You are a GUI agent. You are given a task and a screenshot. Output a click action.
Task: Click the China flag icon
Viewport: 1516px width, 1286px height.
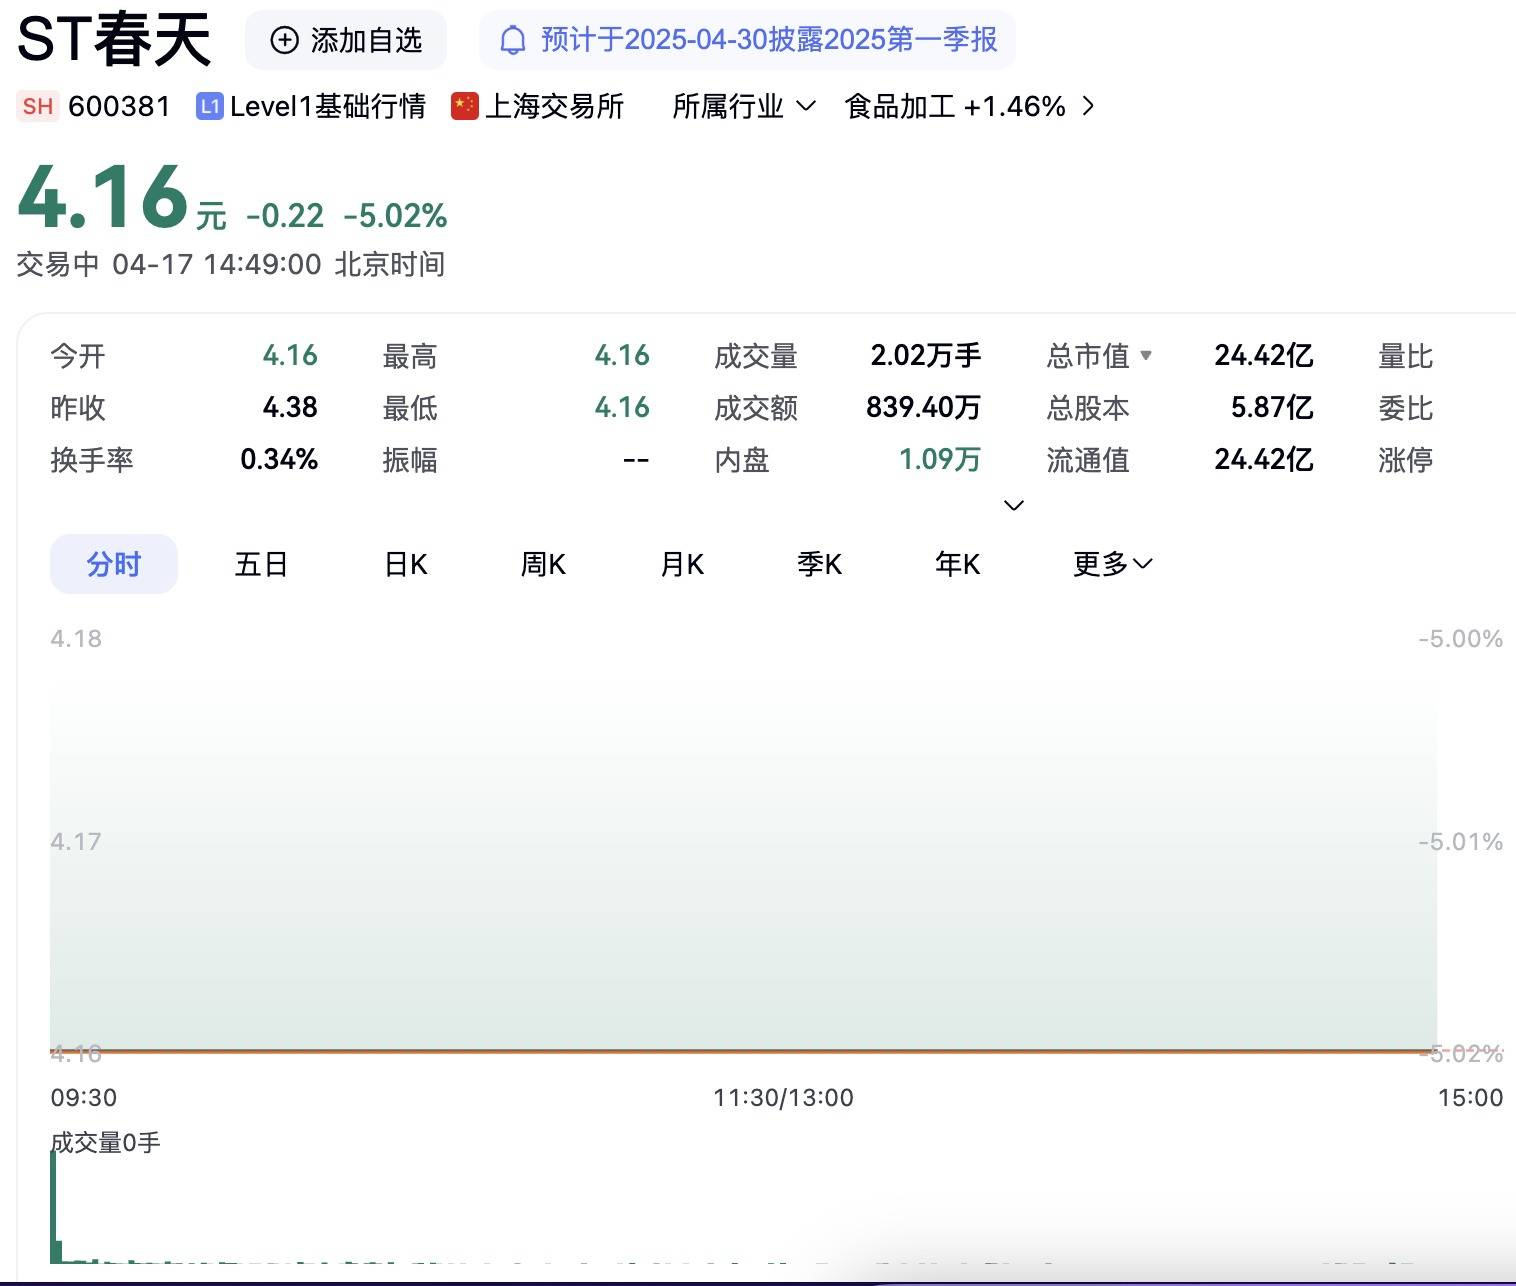[464, 106]
